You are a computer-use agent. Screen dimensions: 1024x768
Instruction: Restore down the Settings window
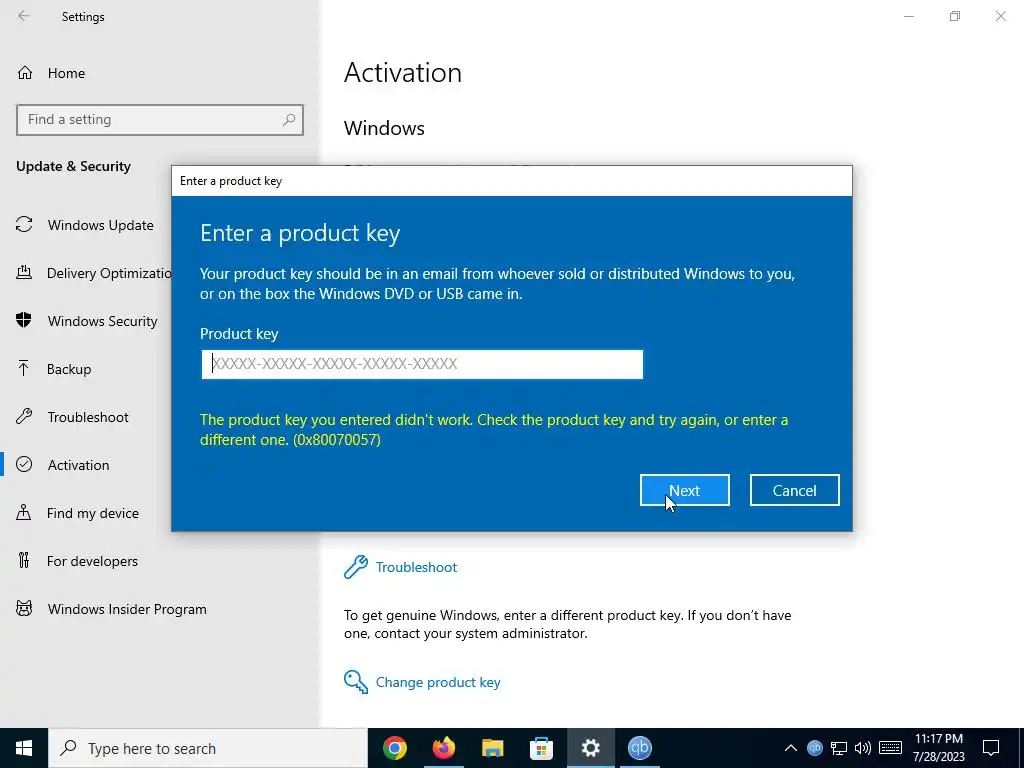tap(955, 16)
